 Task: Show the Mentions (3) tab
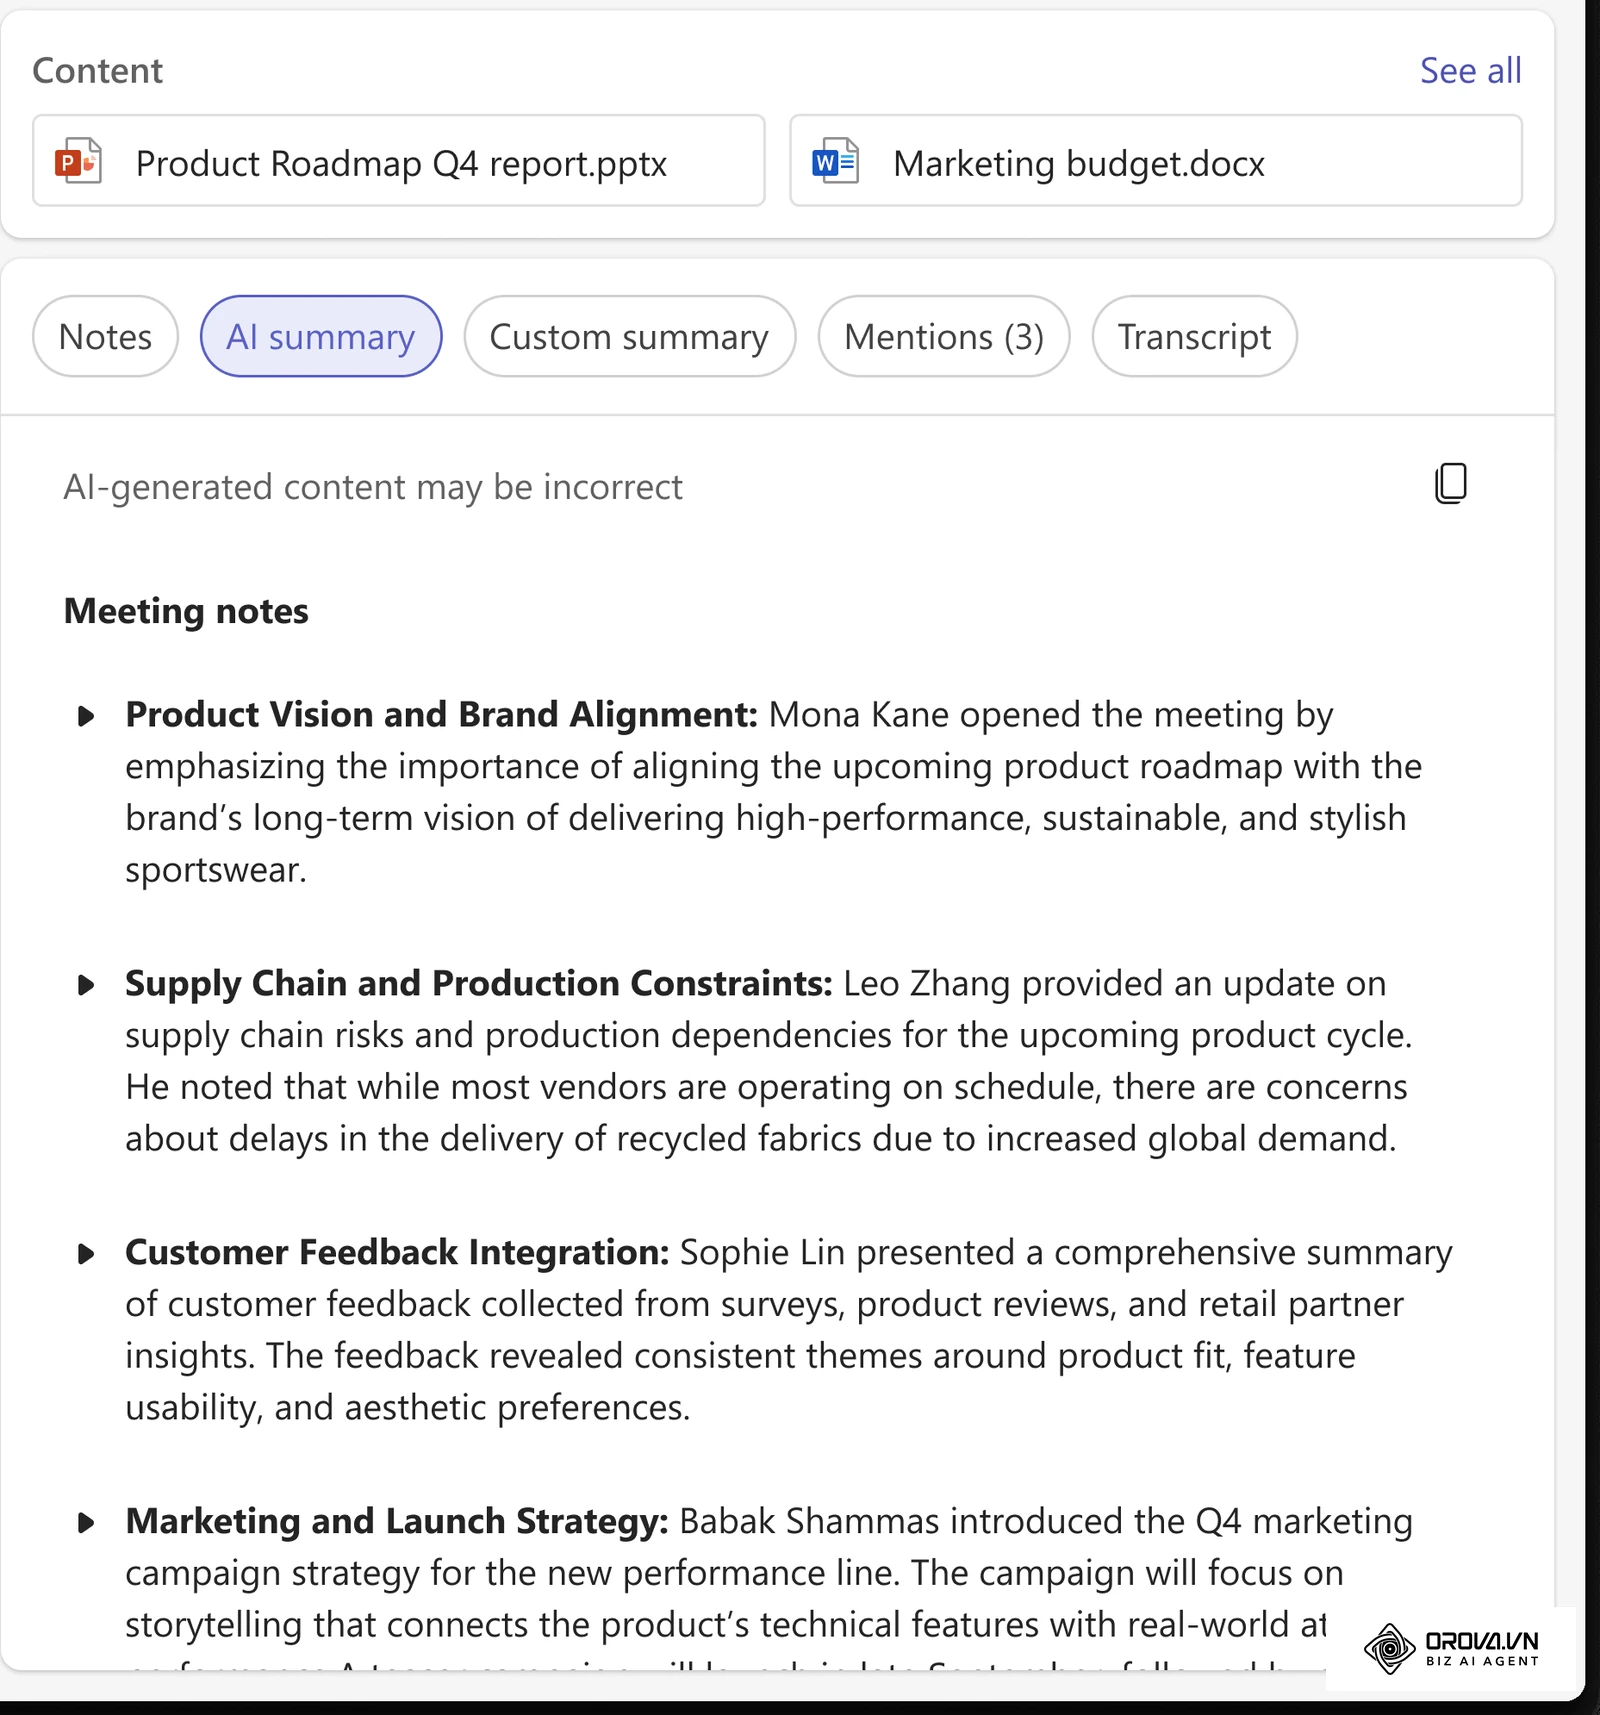click(x=944, y=336)
